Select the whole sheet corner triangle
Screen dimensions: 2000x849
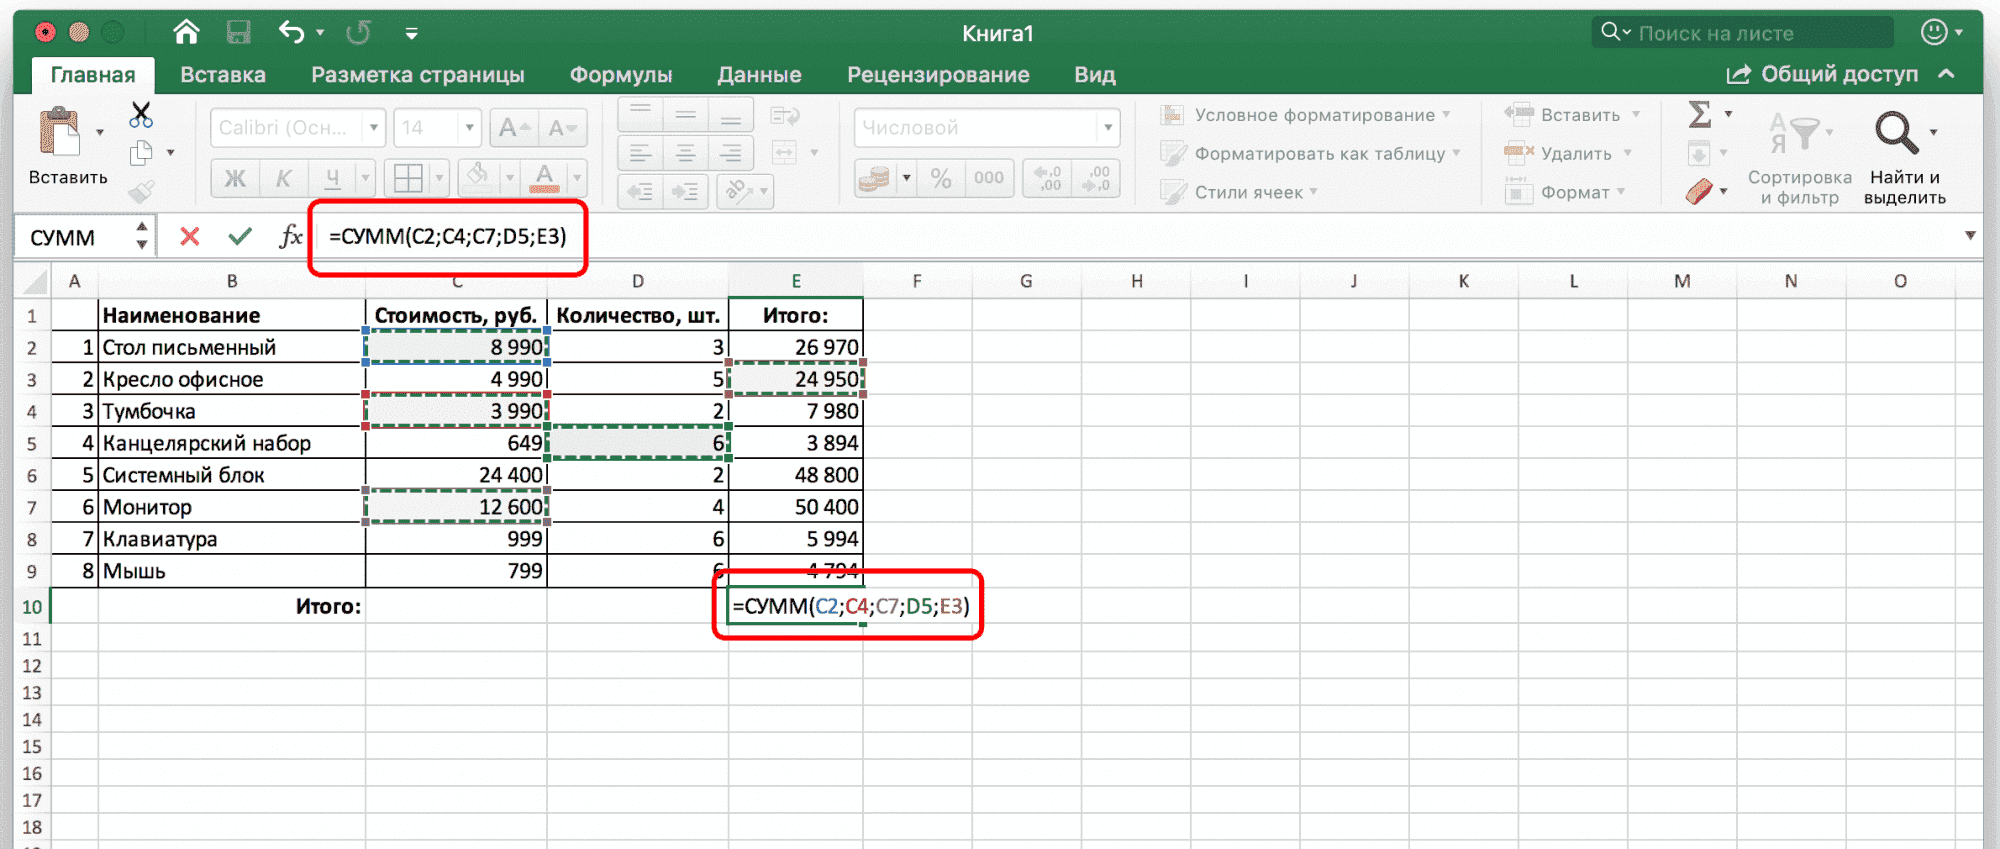(x=34, y=281)
